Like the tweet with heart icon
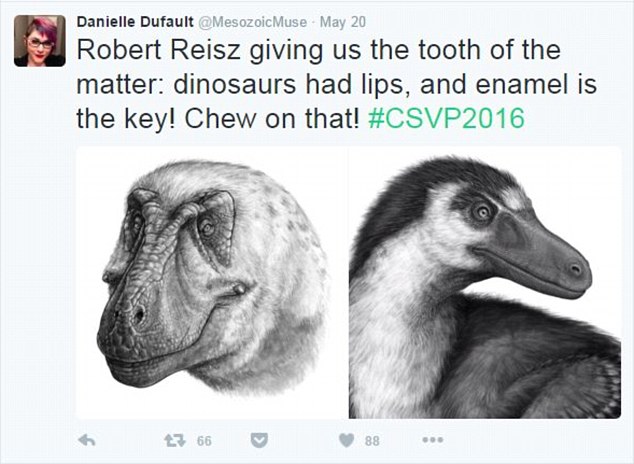The width and height of the screenshot is (634, 464). coord(346,440)
